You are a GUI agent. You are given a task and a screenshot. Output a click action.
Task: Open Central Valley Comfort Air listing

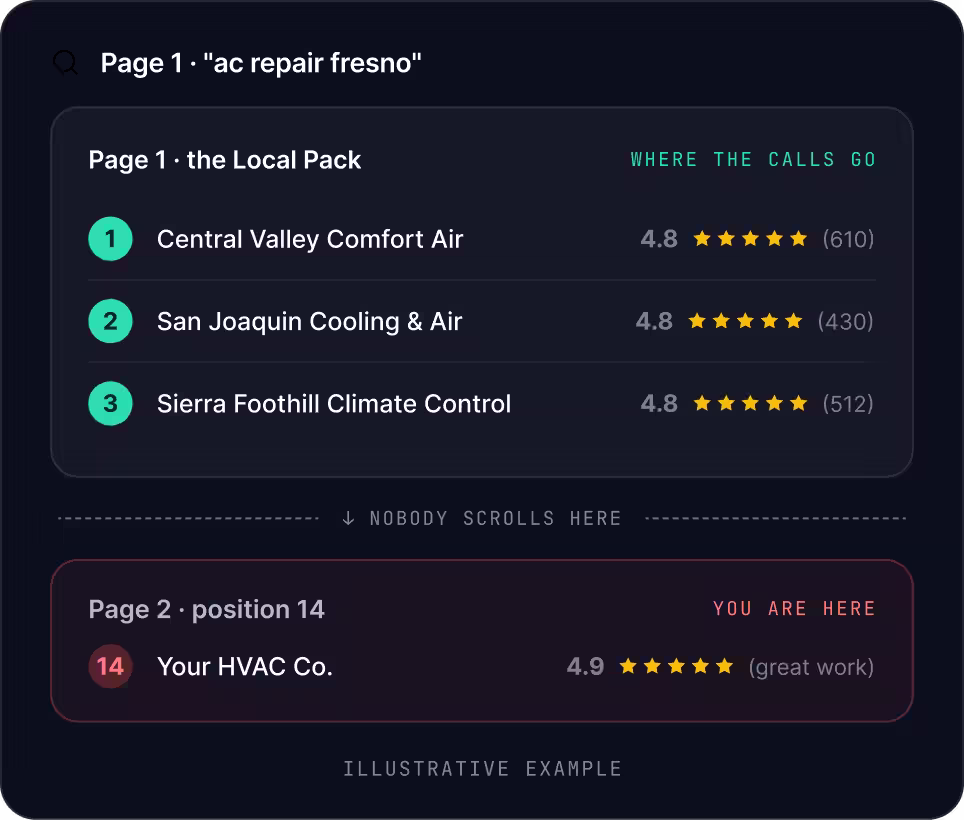pos(310,239)
